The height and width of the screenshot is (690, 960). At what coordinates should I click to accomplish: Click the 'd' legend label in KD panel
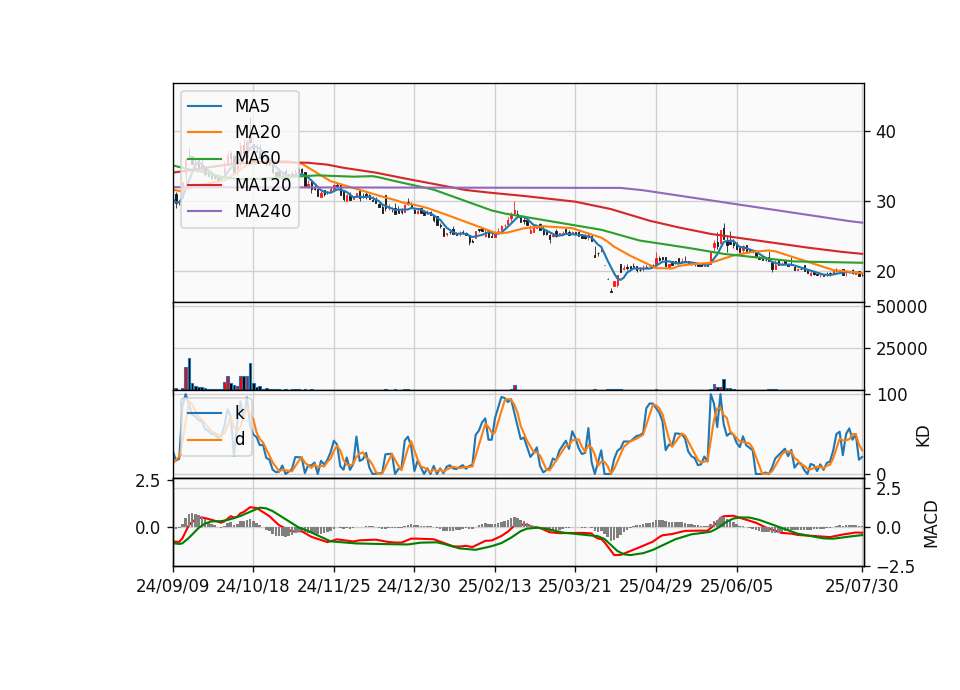(239, 439)
